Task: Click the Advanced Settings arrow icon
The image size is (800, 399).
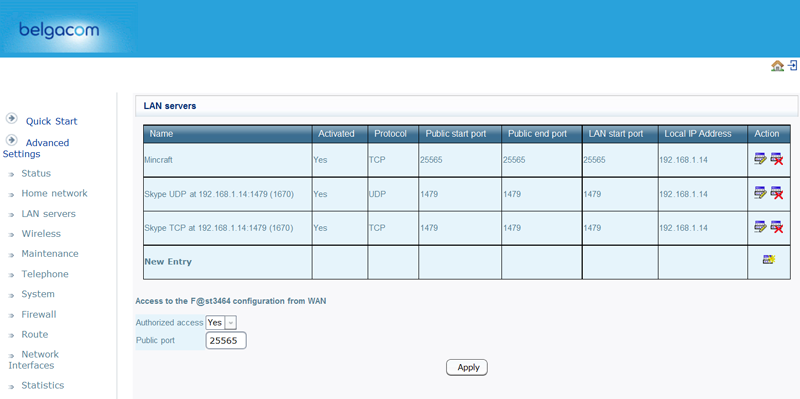Action: click(x=12, y=140)
